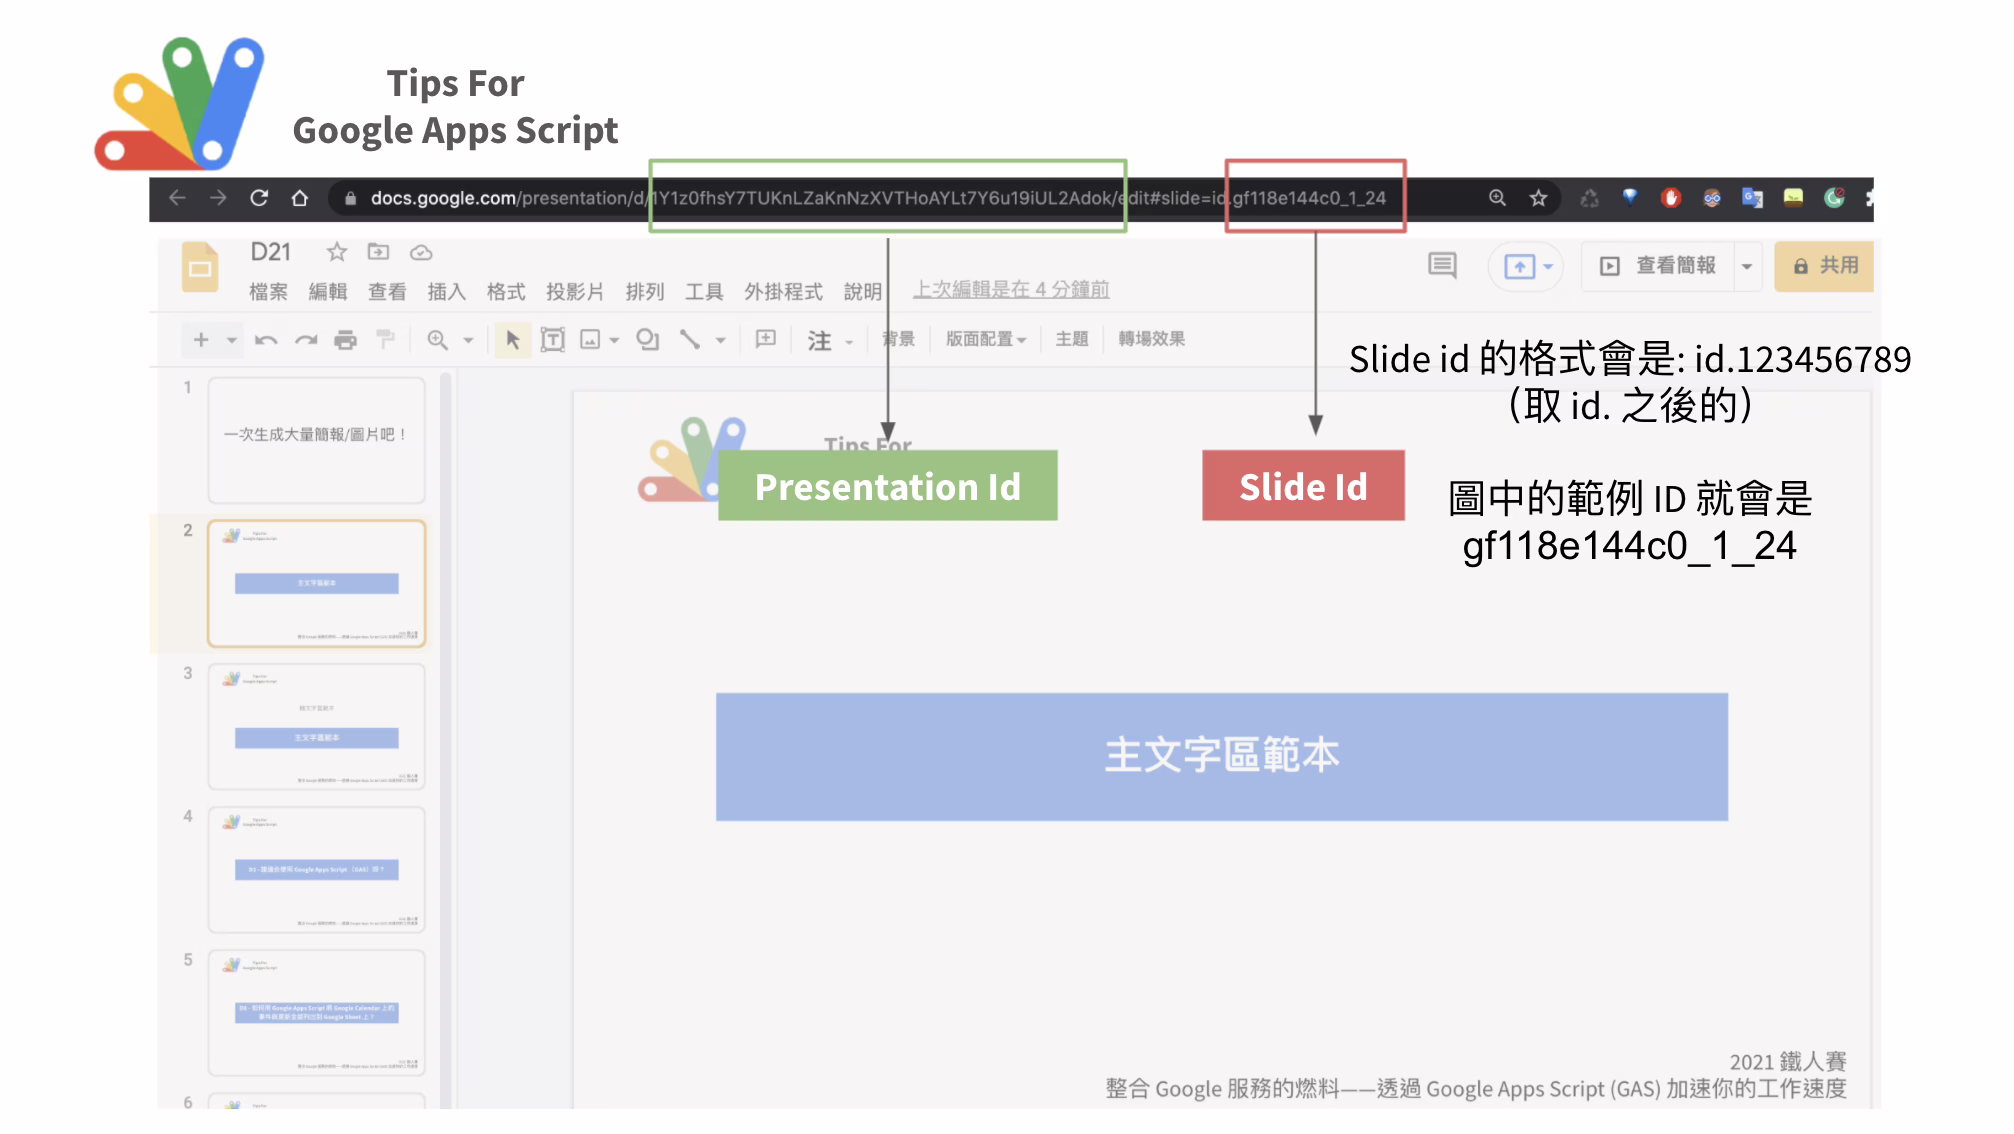Open the 查看 menu
The height and width of the screenshot is (1134, 2014).
click(x=387, y=291)
